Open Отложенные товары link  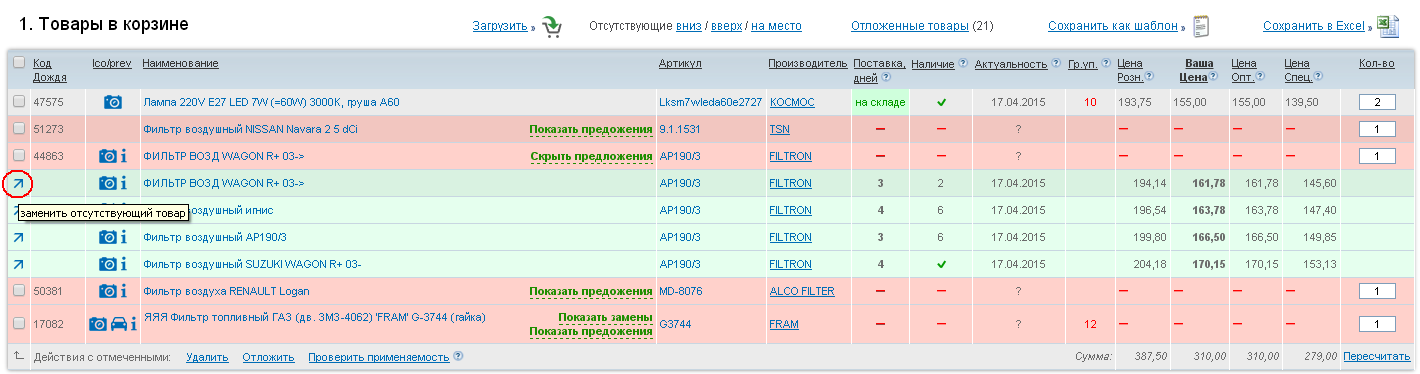909,26
